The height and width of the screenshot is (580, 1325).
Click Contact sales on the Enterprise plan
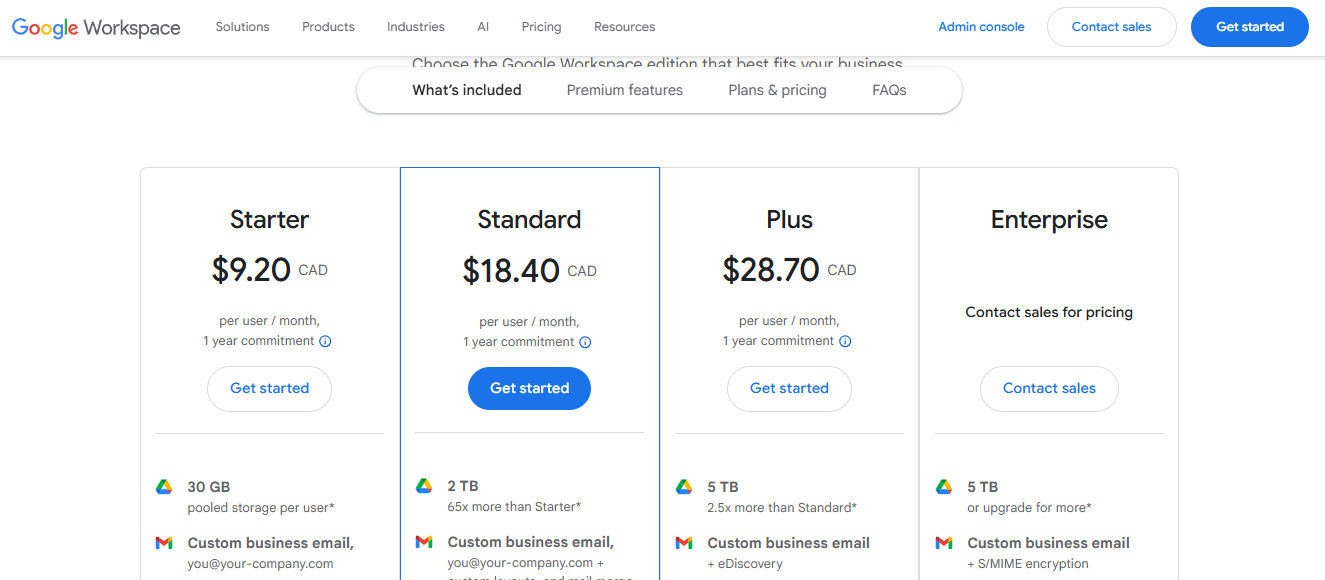(x=1049, y=388)
